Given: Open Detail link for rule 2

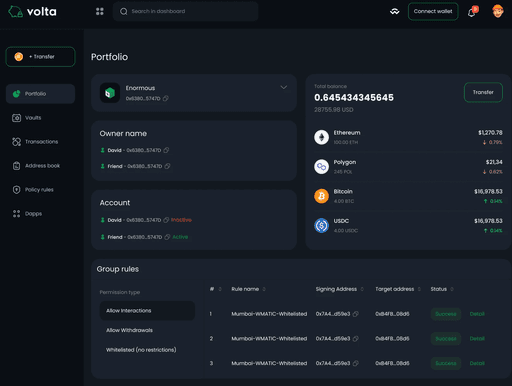Looking at the screenshot, I should click(x=477, y=339).
